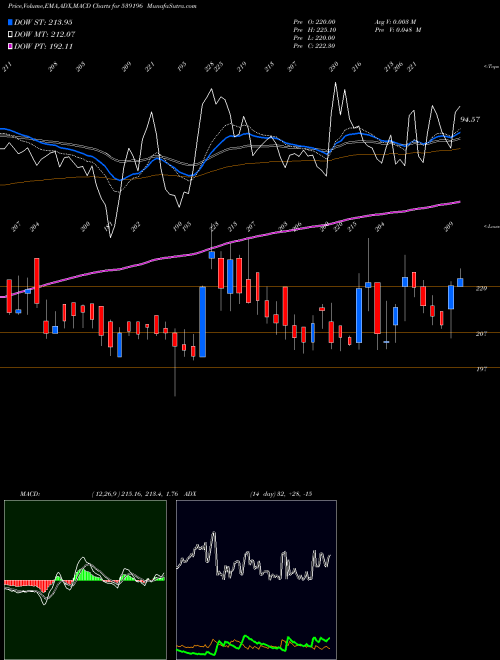Click the 94.57 indicator value label

pos(470,120)
